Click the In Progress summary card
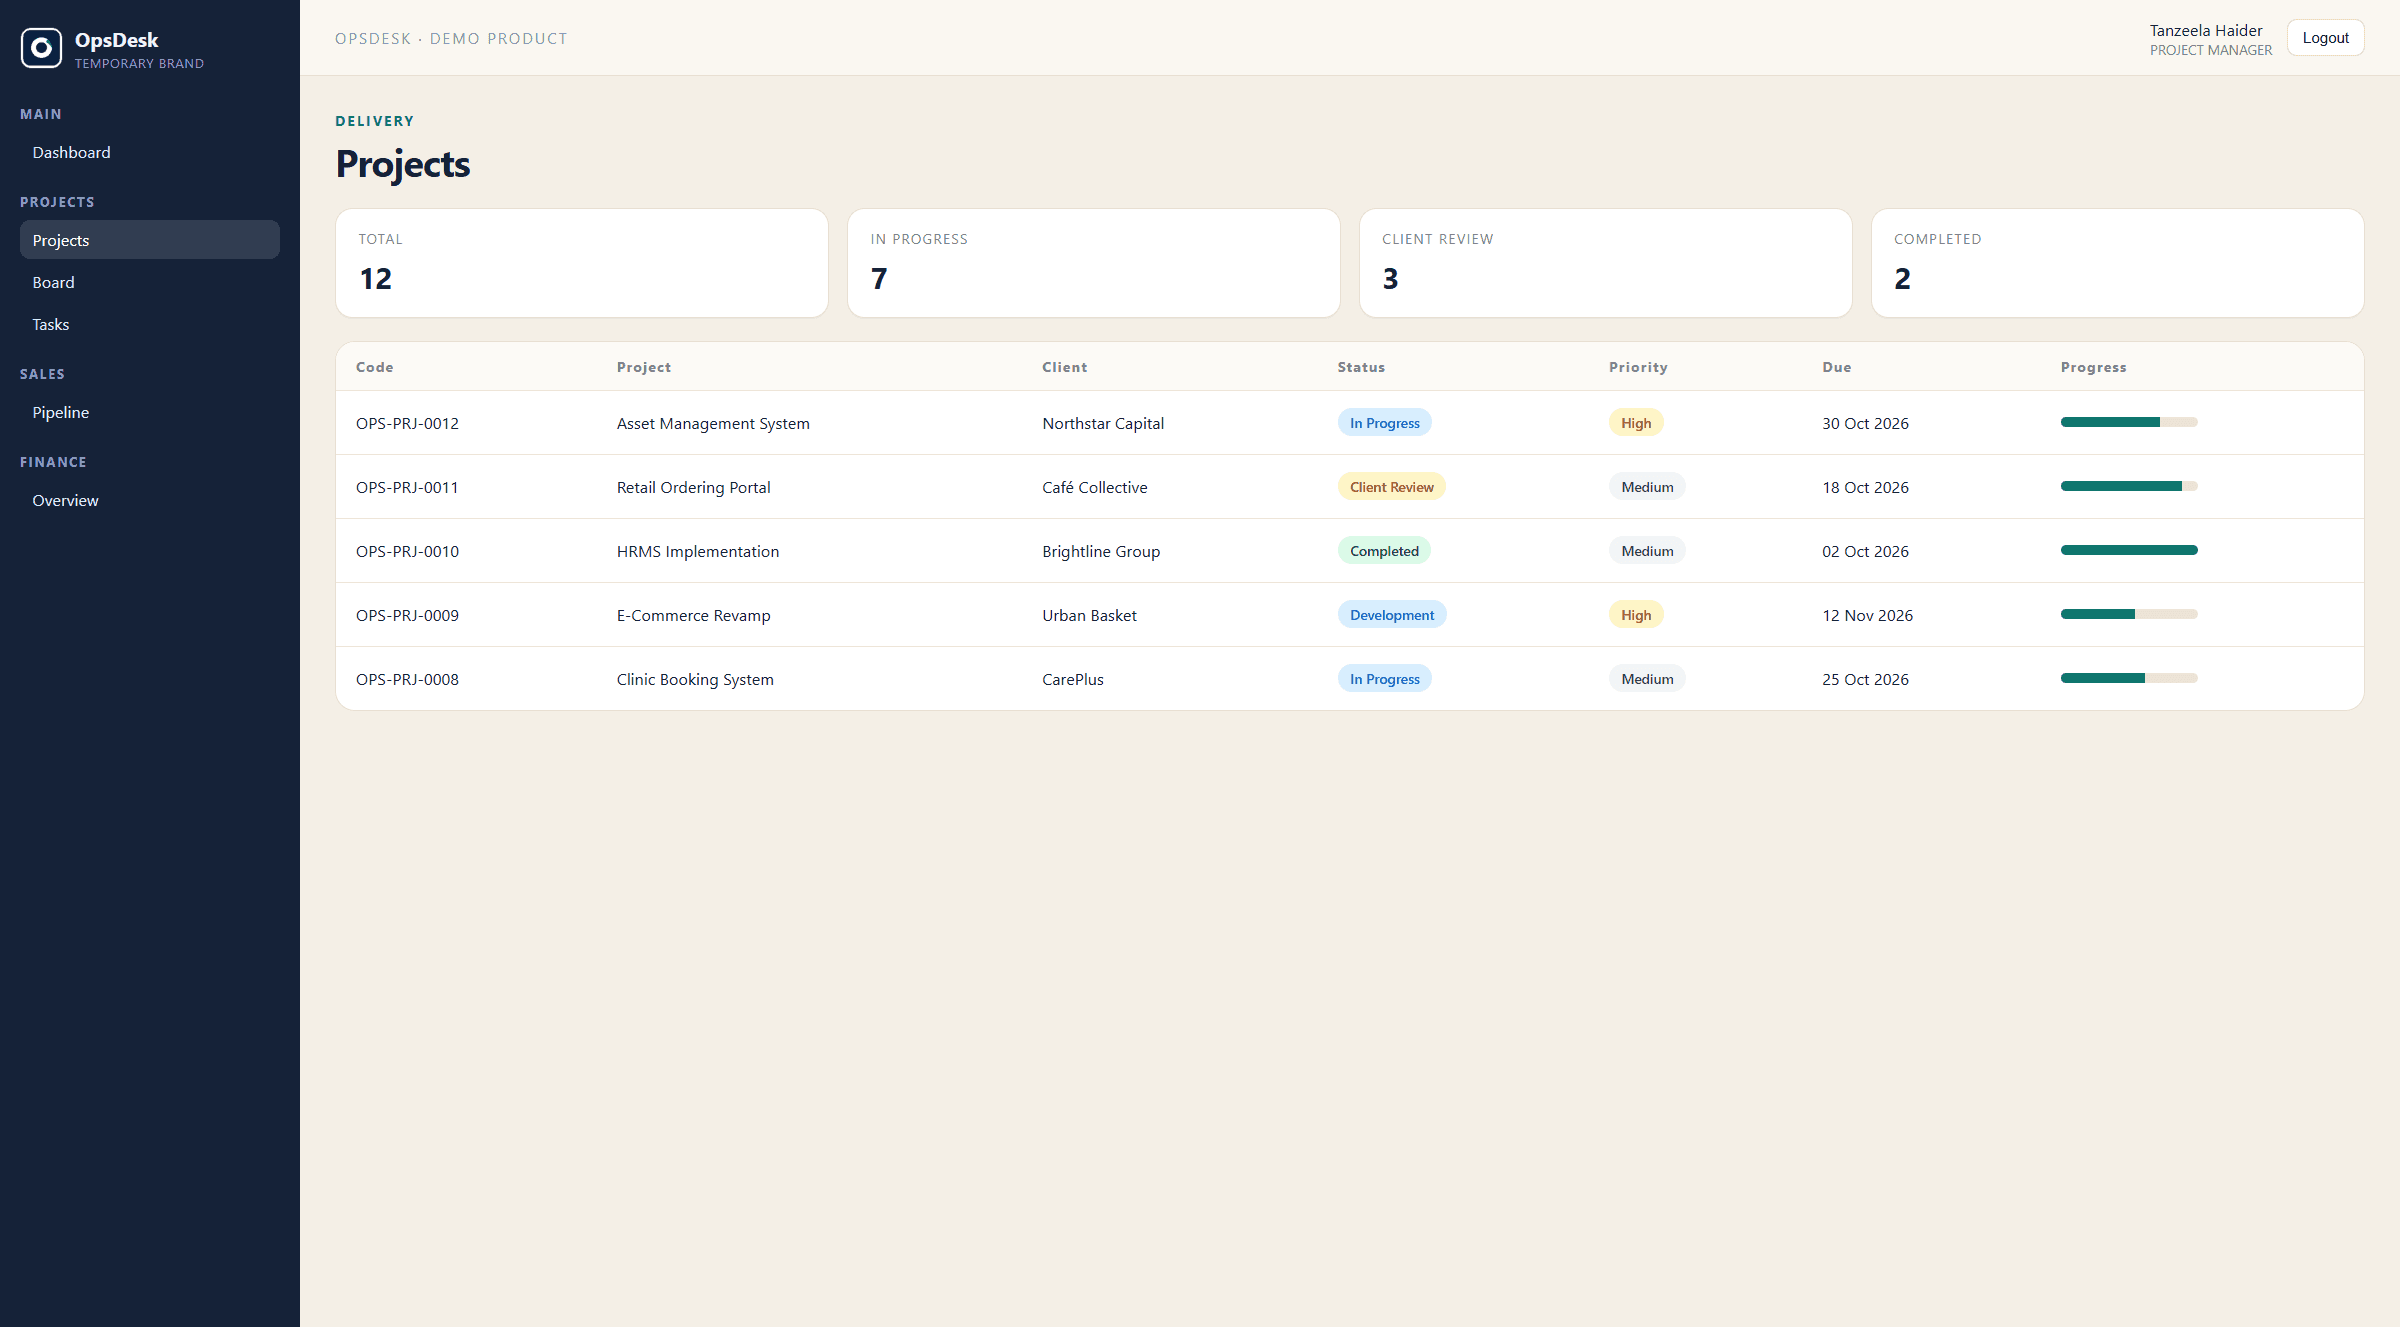This screenshot has height=1327, width=2400. pyautogui.click(x=1094, y=263)
